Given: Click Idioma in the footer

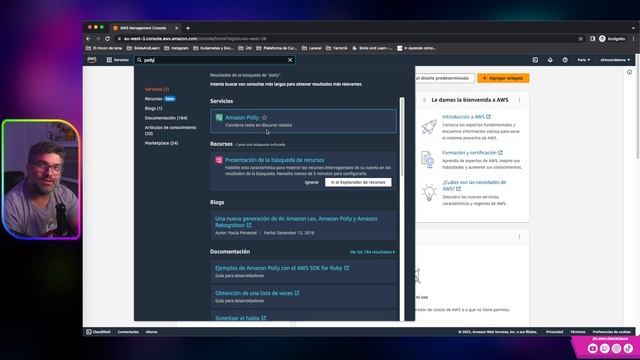Looking at the screenshot, I should (151, 332).
